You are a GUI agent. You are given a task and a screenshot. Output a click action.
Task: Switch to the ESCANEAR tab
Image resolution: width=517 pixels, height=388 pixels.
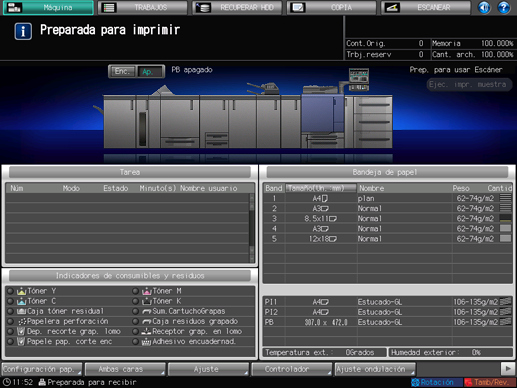click(426, 7)
